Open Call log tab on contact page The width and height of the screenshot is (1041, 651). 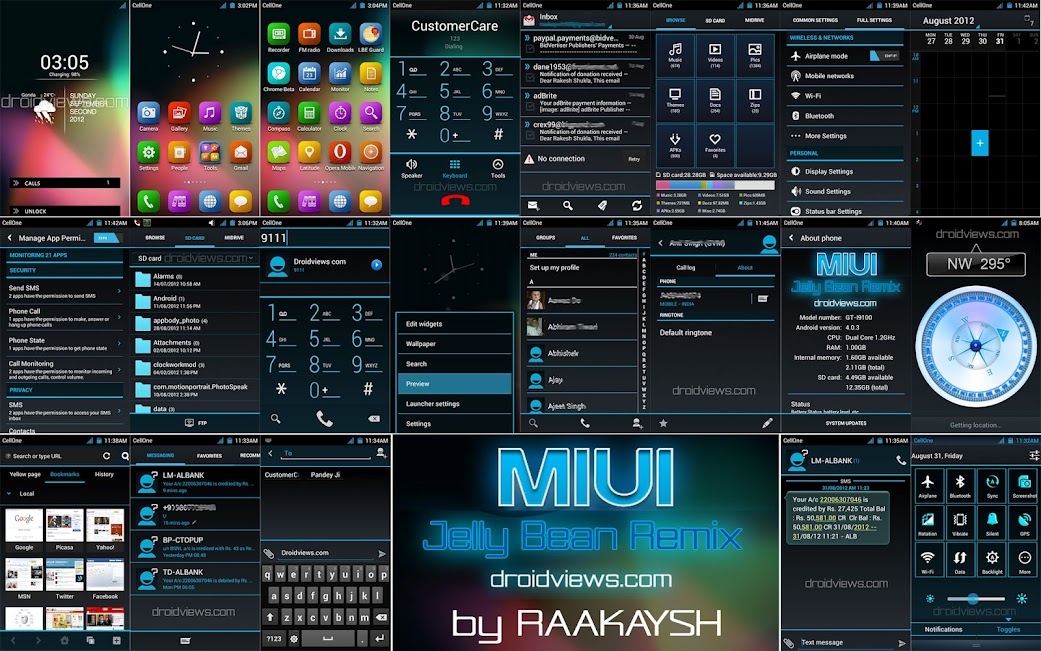click(686, 267)
